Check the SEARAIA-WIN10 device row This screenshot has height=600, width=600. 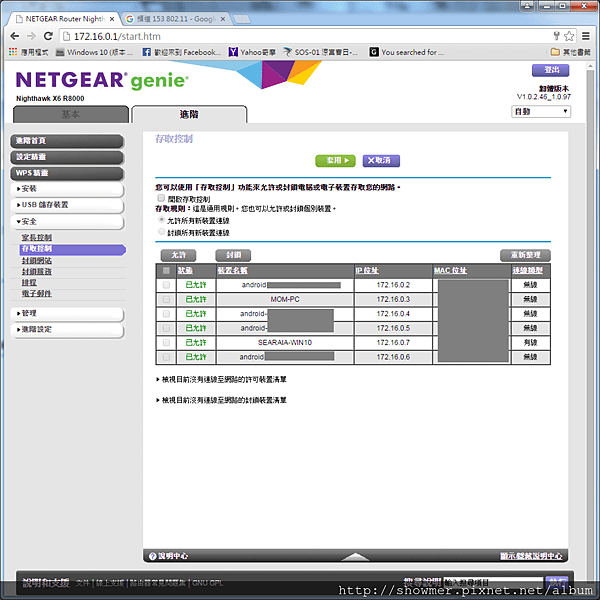pos(166,342)
